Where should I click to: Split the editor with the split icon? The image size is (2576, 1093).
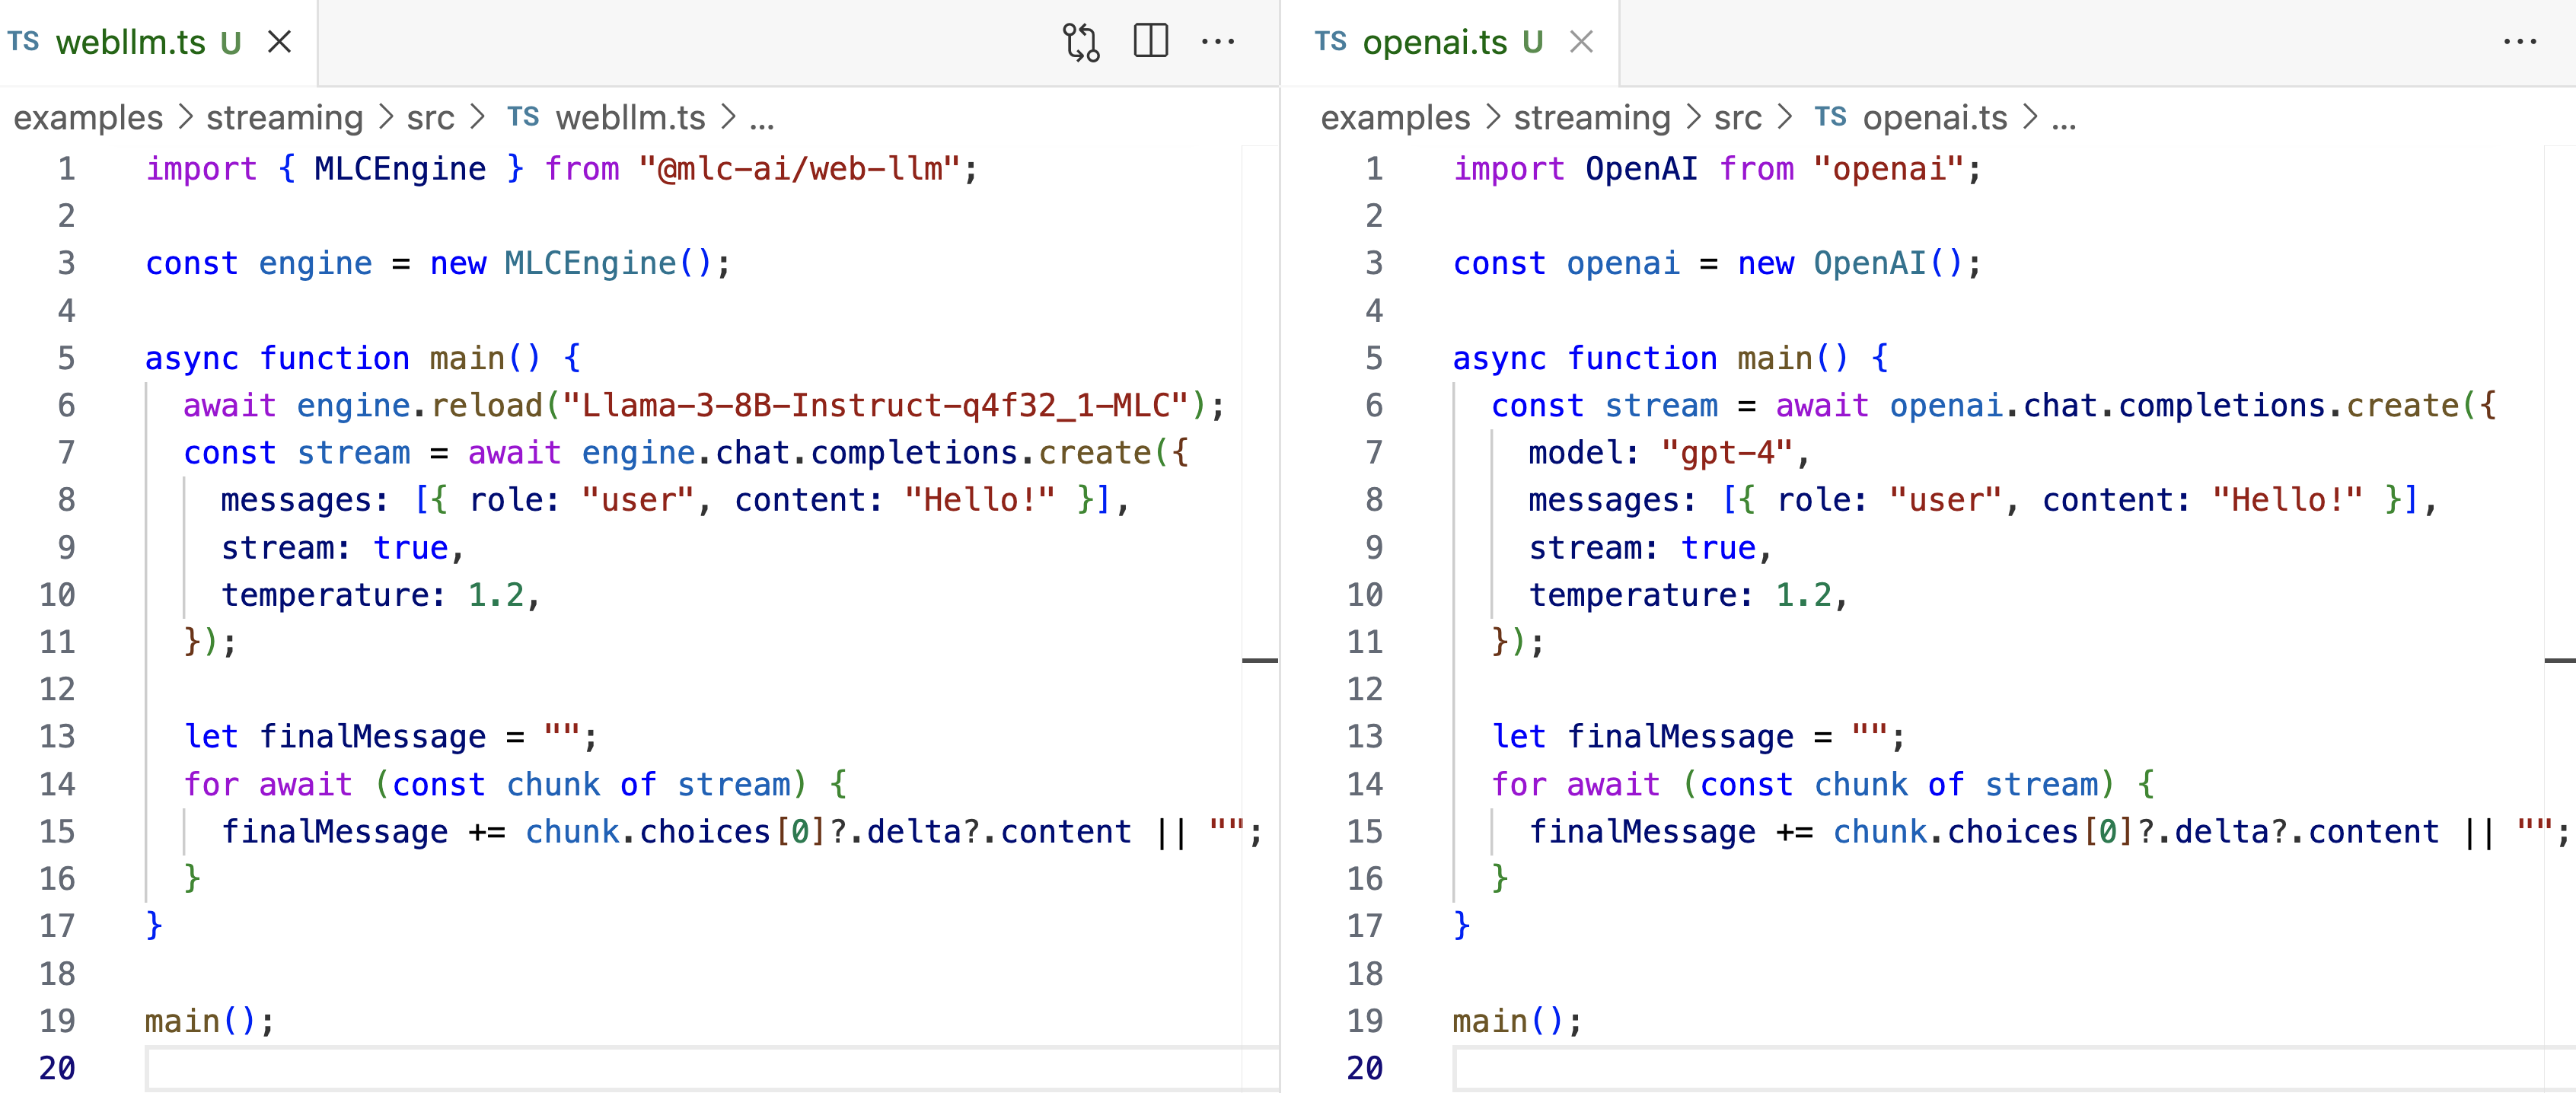[1151, 41]
